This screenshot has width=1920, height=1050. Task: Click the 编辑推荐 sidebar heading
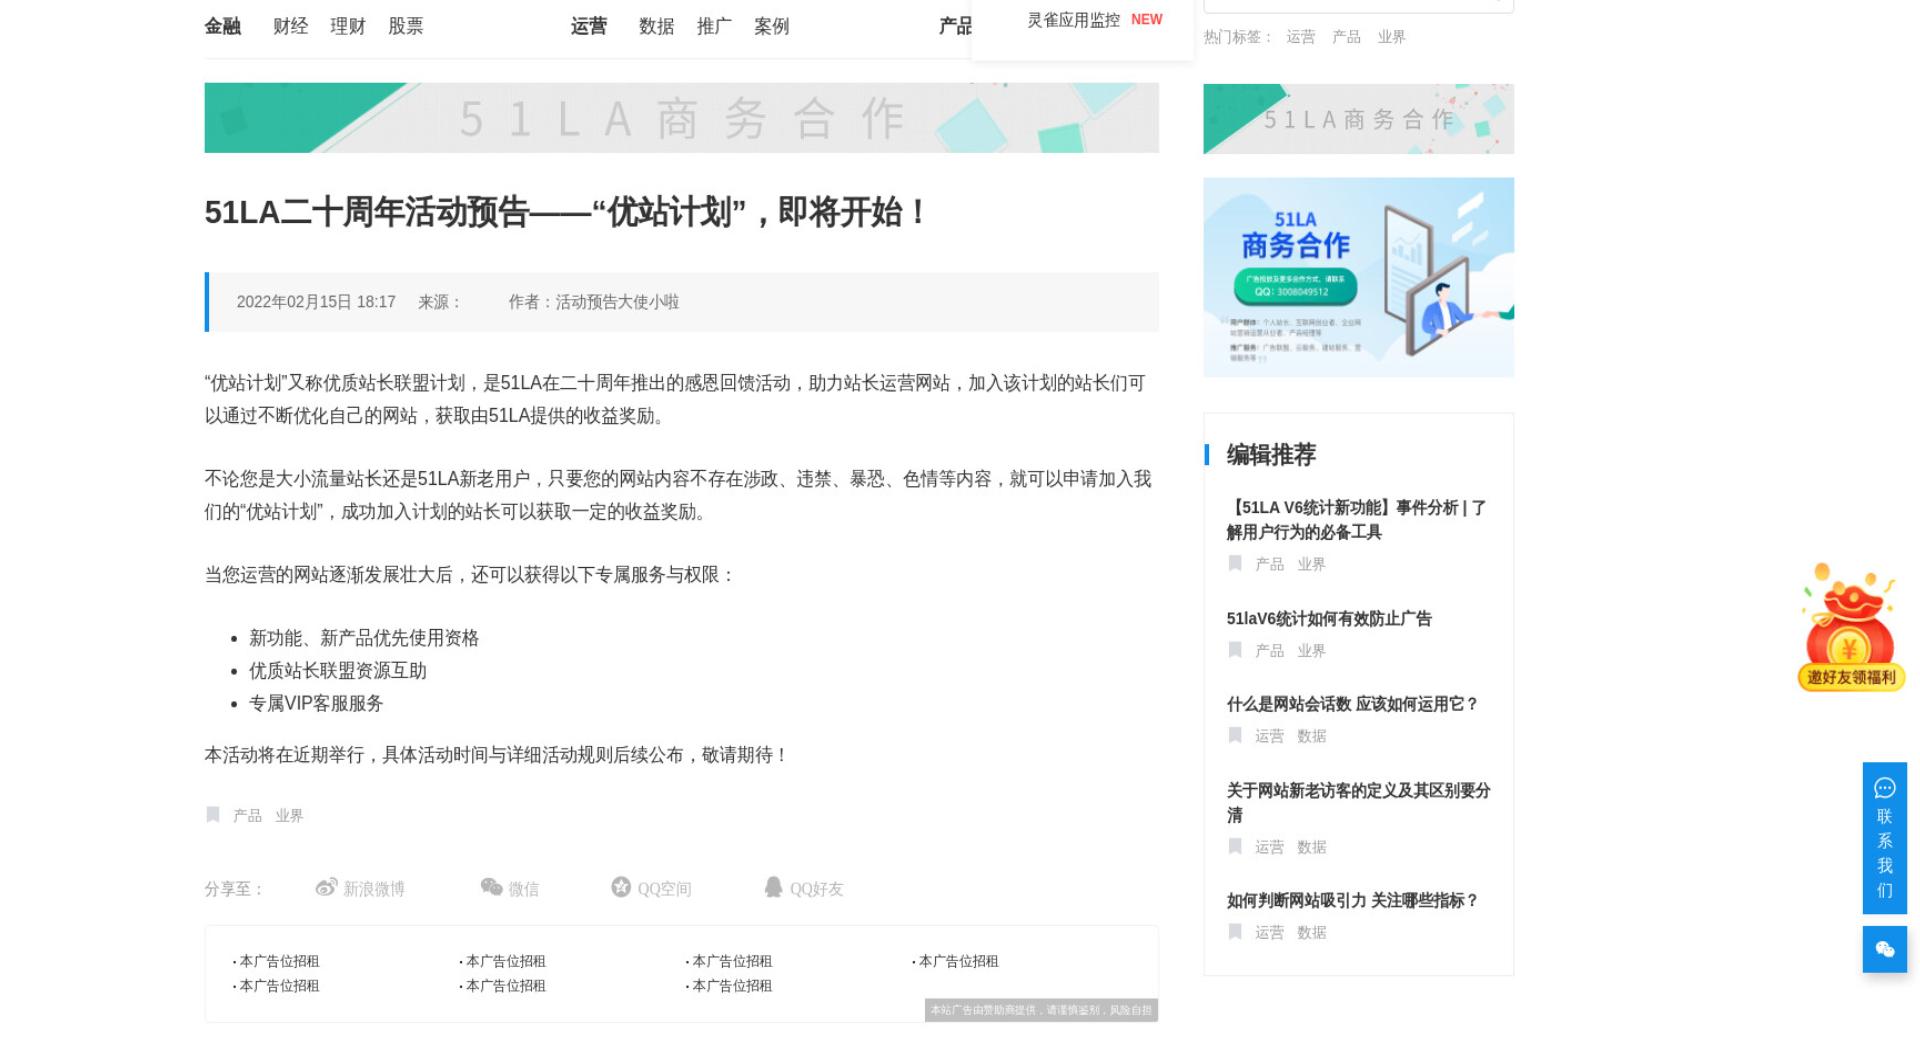coord(1271,455)
